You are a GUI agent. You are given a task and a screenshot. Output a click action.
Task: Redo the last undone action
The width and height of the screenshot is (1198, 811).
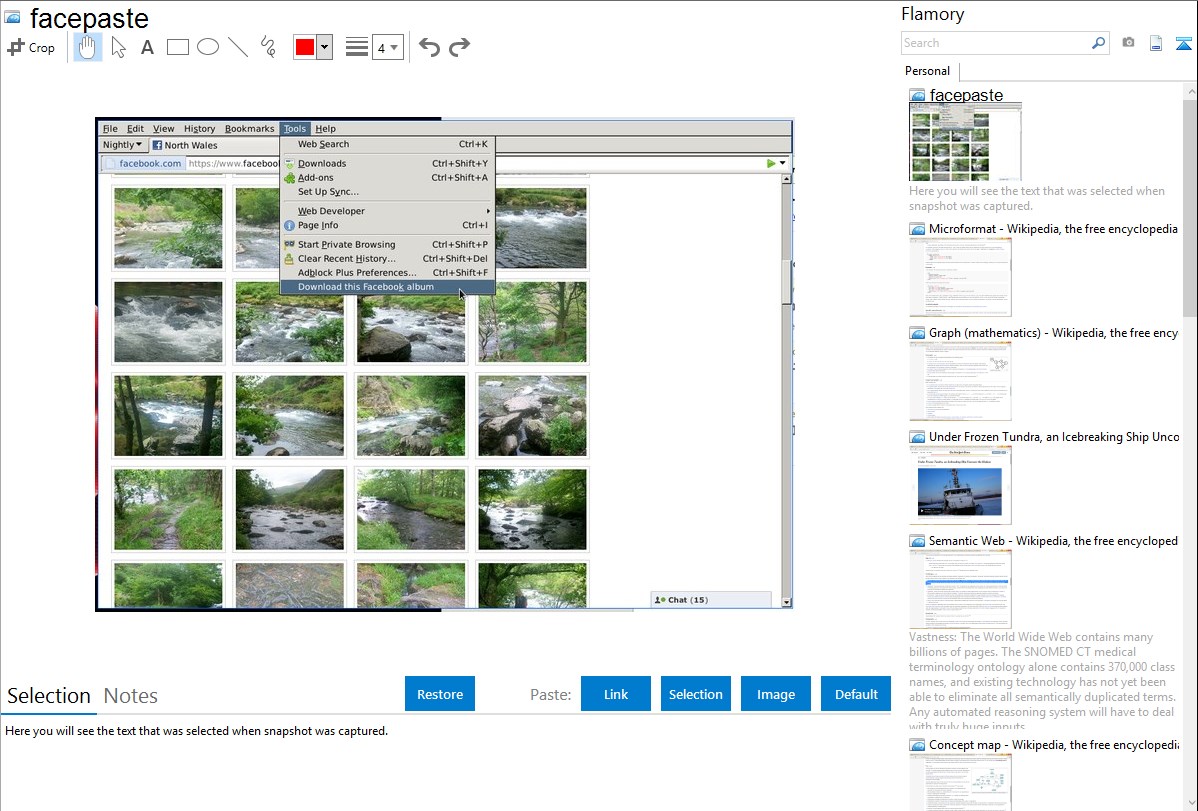click(459, 47)
